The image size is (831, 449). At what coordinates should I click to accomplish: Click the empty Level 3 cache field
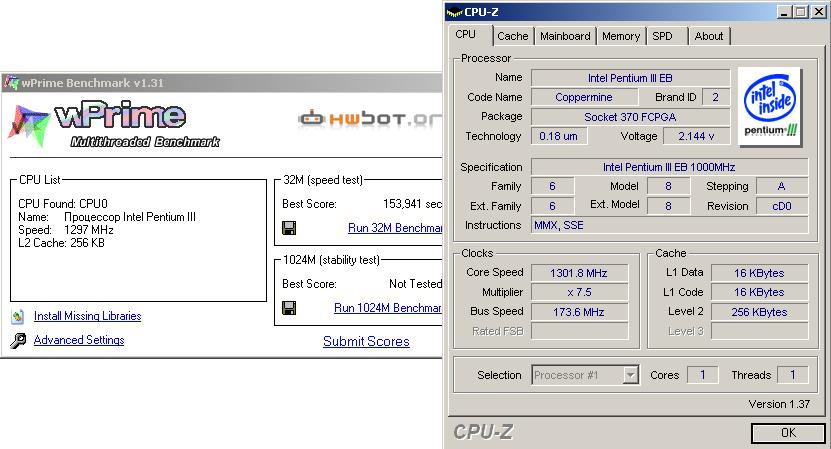759,331
